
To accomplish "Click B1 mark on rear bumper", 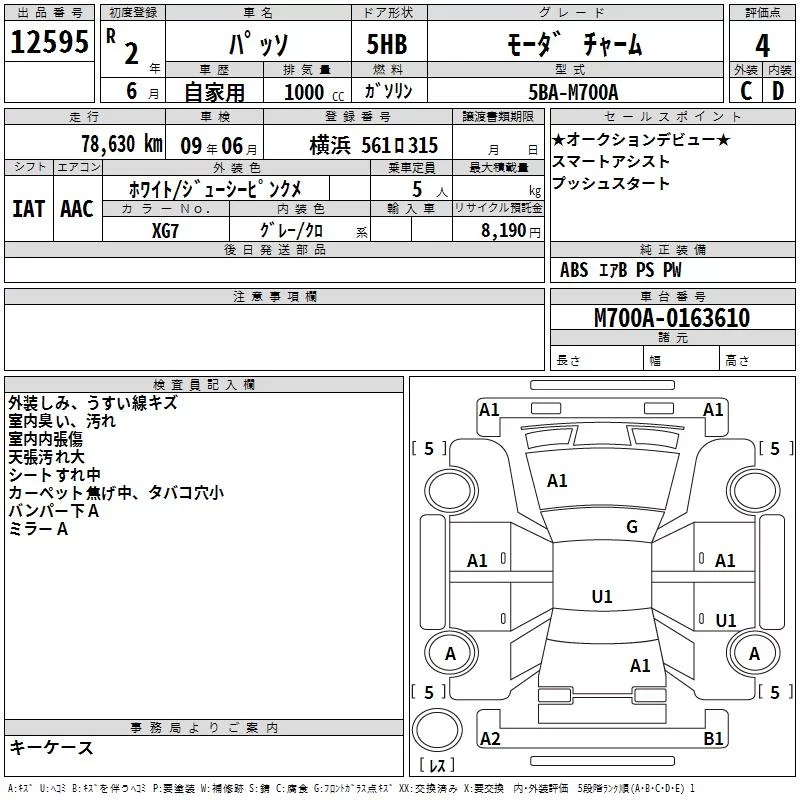I will point(713,738).
